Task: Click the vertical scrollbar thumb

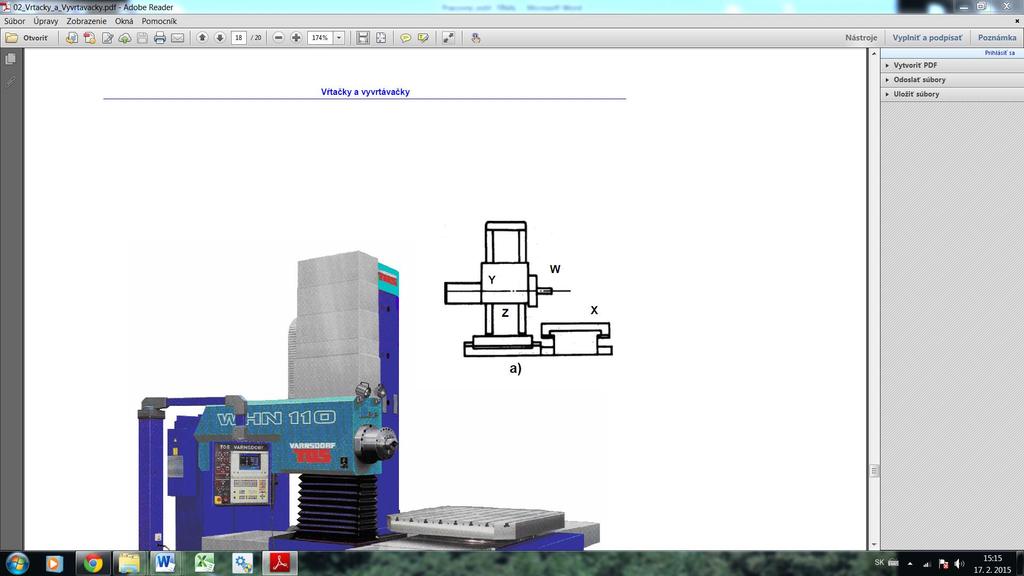Action: coord(874,470)
